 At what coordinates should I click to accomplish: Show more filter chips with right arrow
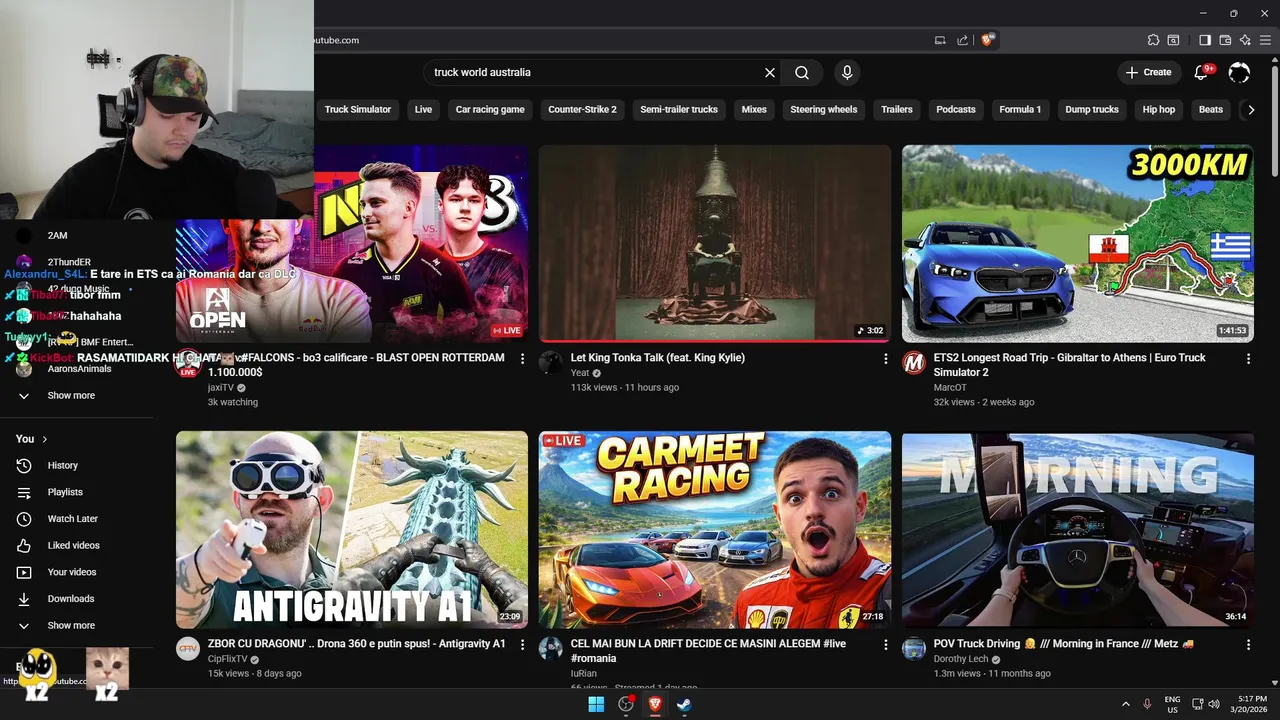pyautogui.click(x=1250, y=110)
